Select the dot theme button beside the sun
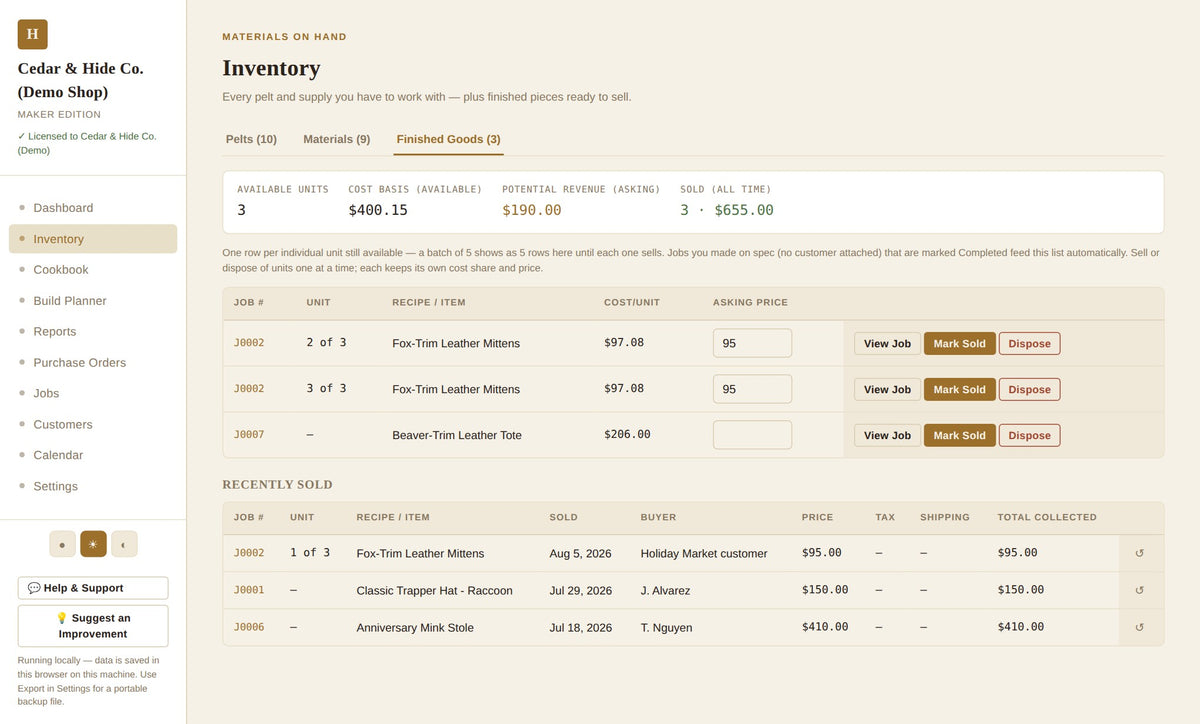1200x724 pixels. click(x=62, y=544)
